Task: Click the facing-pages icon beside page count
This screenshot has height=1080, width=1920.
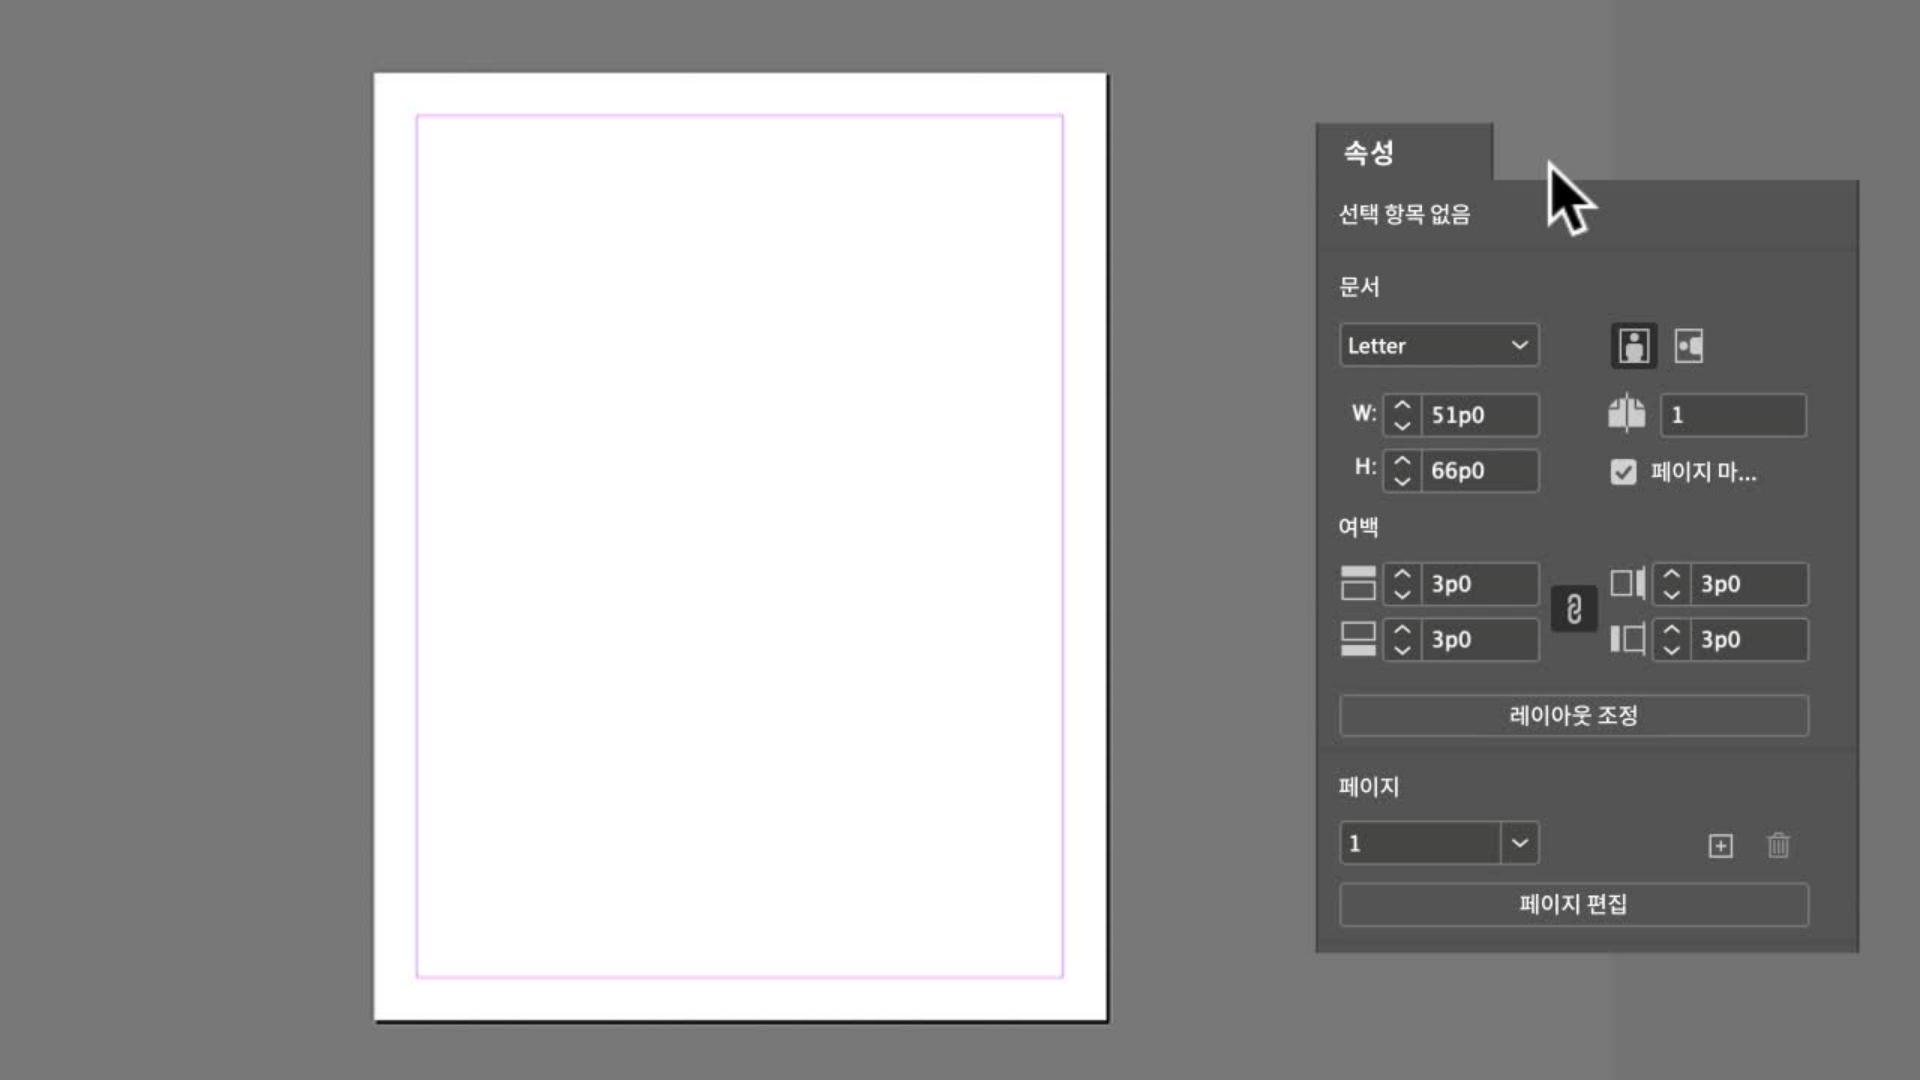Action: click(x=1627, y=414)
